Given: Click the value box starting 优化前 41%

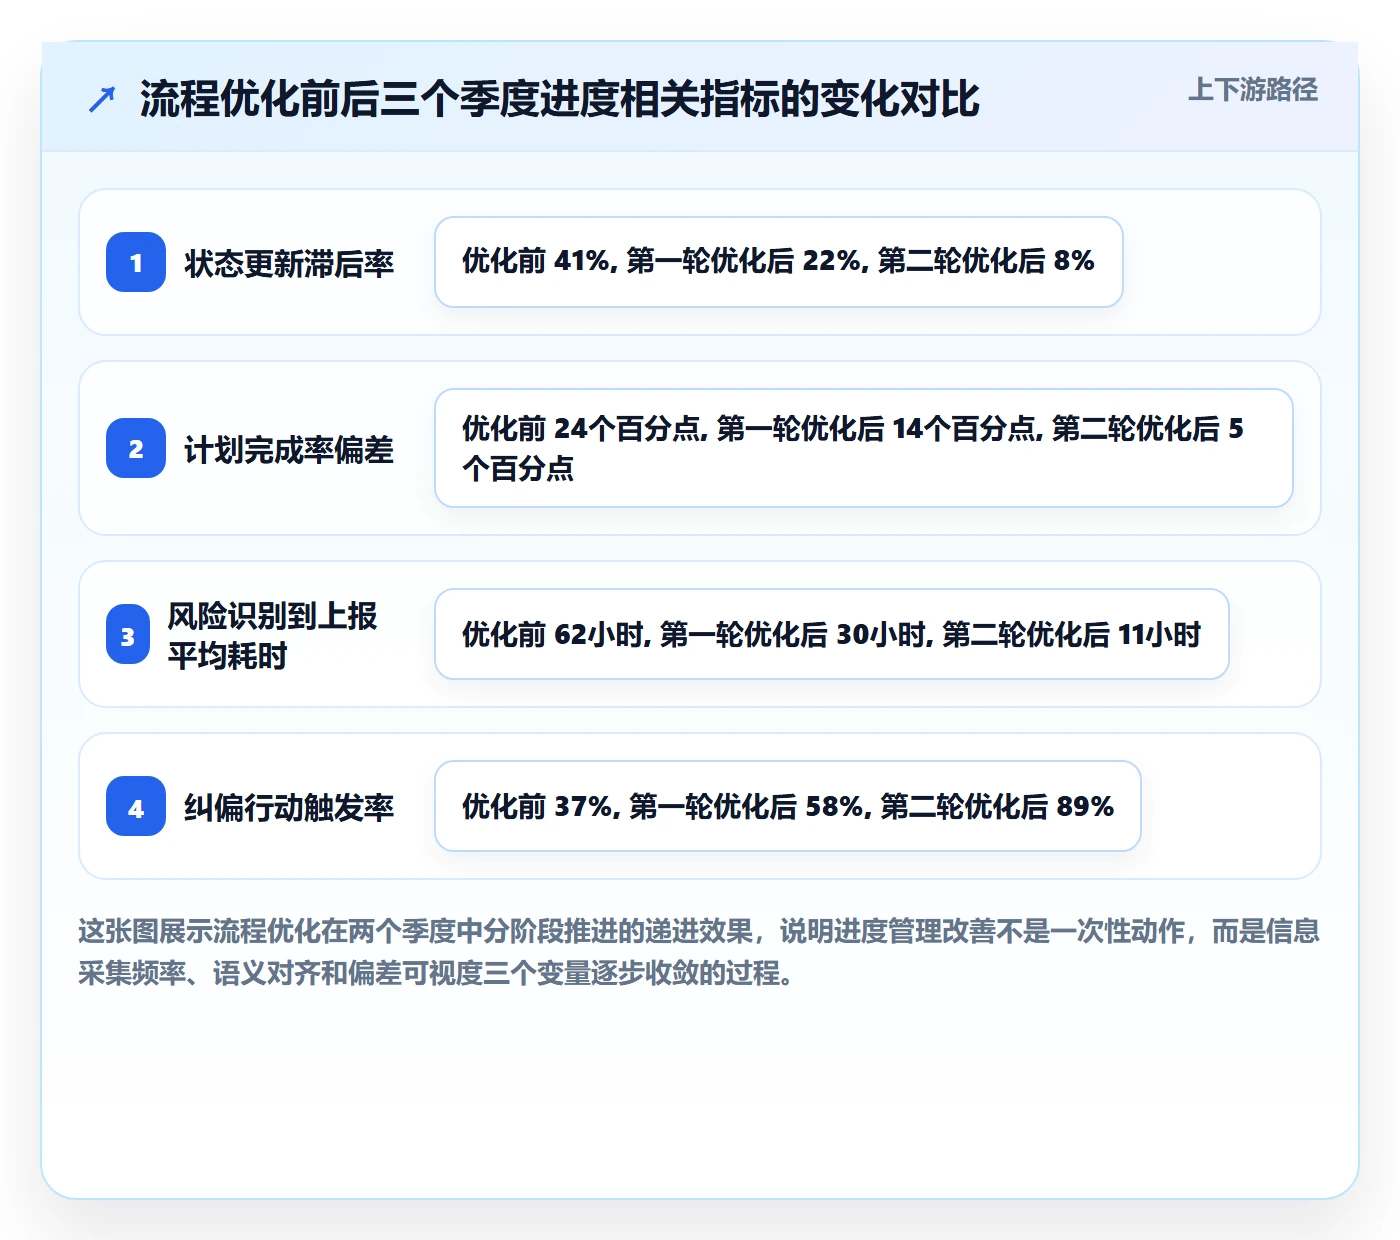Looking at the screenshot, I should [779, 262].
